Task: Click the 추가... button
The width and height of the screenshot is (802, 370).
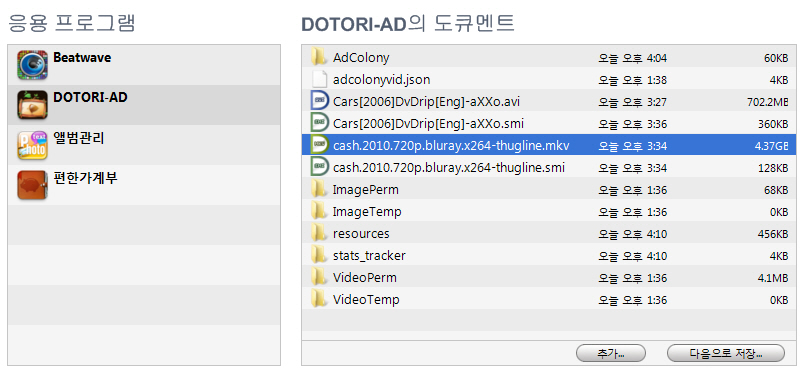Action: tap(611, 353)
